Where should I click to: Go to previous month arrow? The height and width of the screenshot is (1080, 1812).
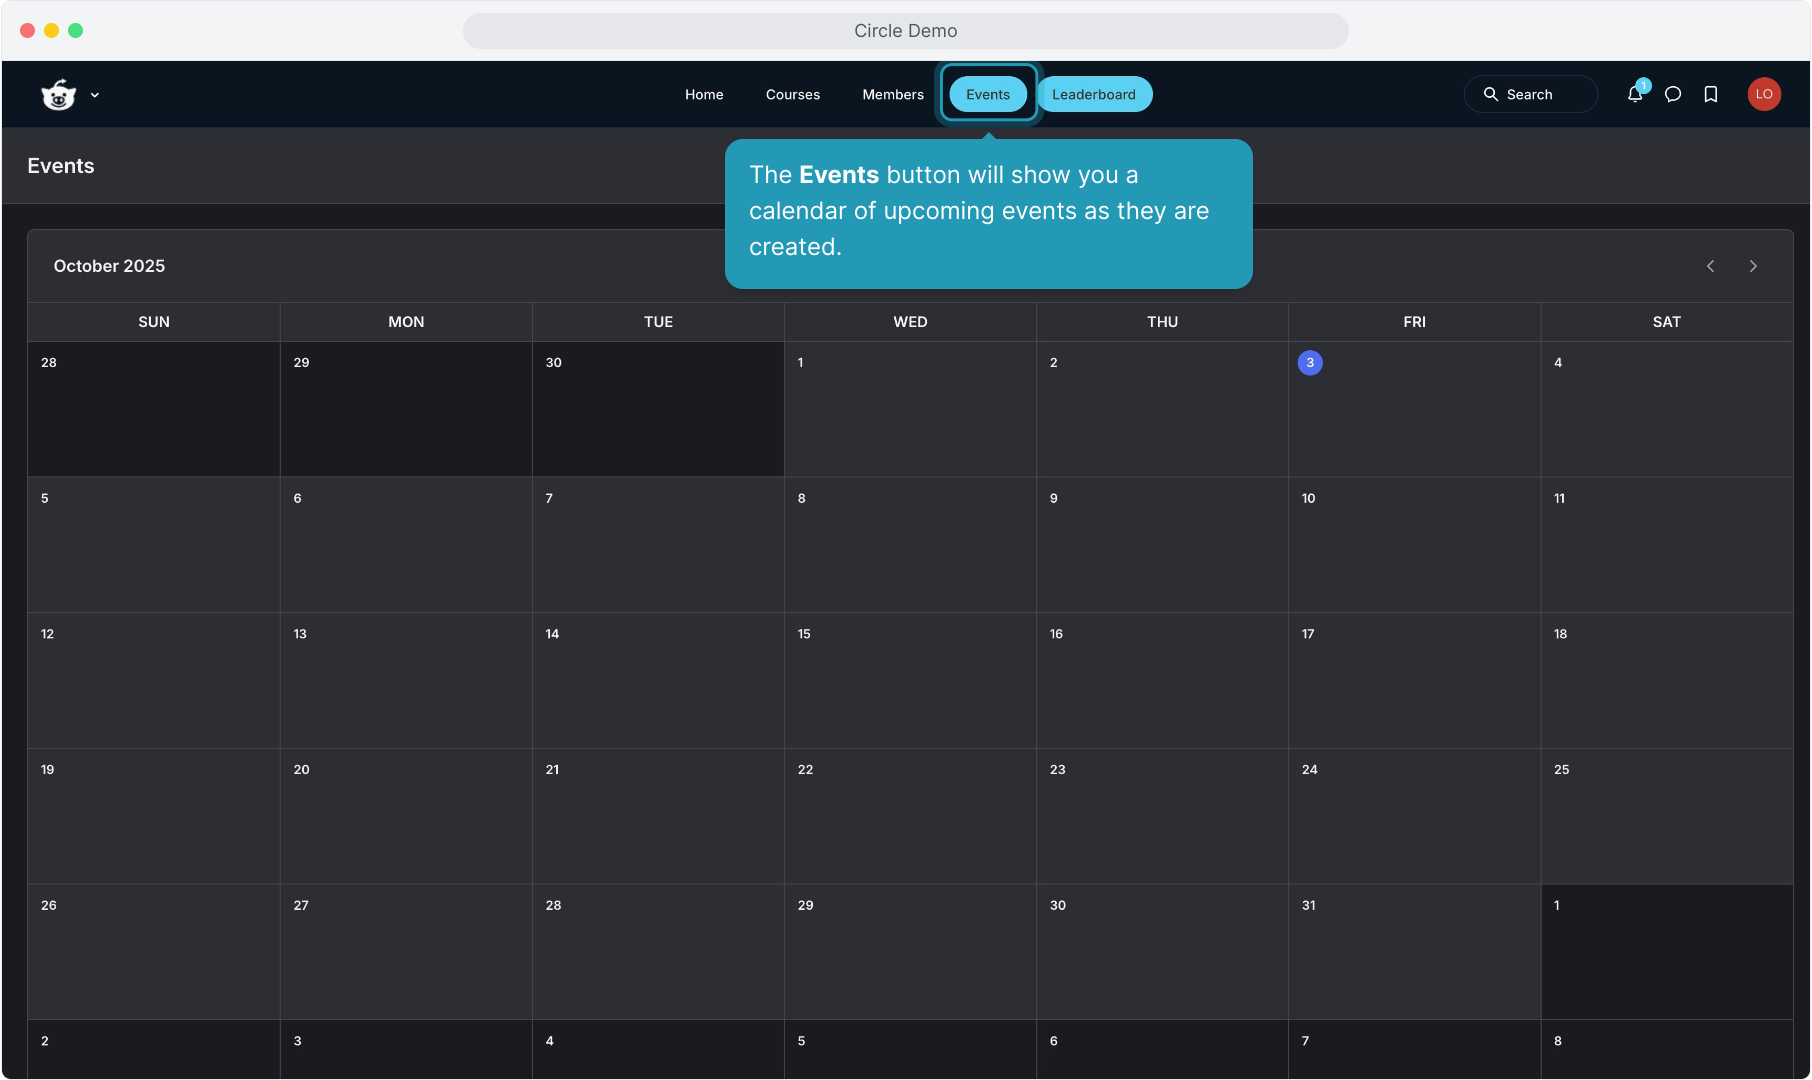[x=1711, y=266]
